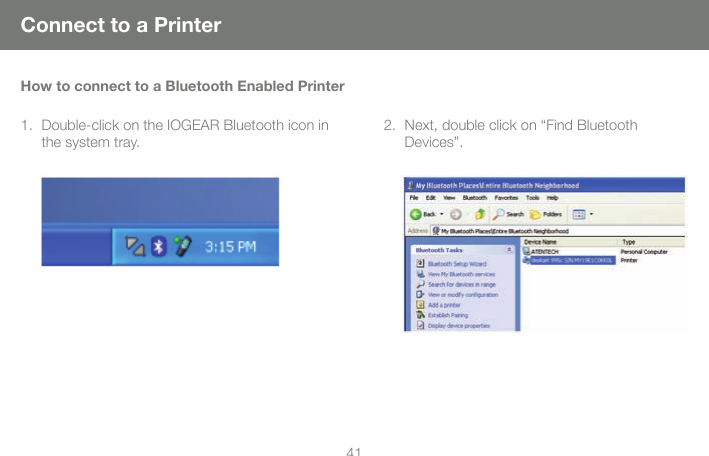Click the Address bar Bluetooth places icon
This screenshot has height=456, width=709.
coord(436,231)
